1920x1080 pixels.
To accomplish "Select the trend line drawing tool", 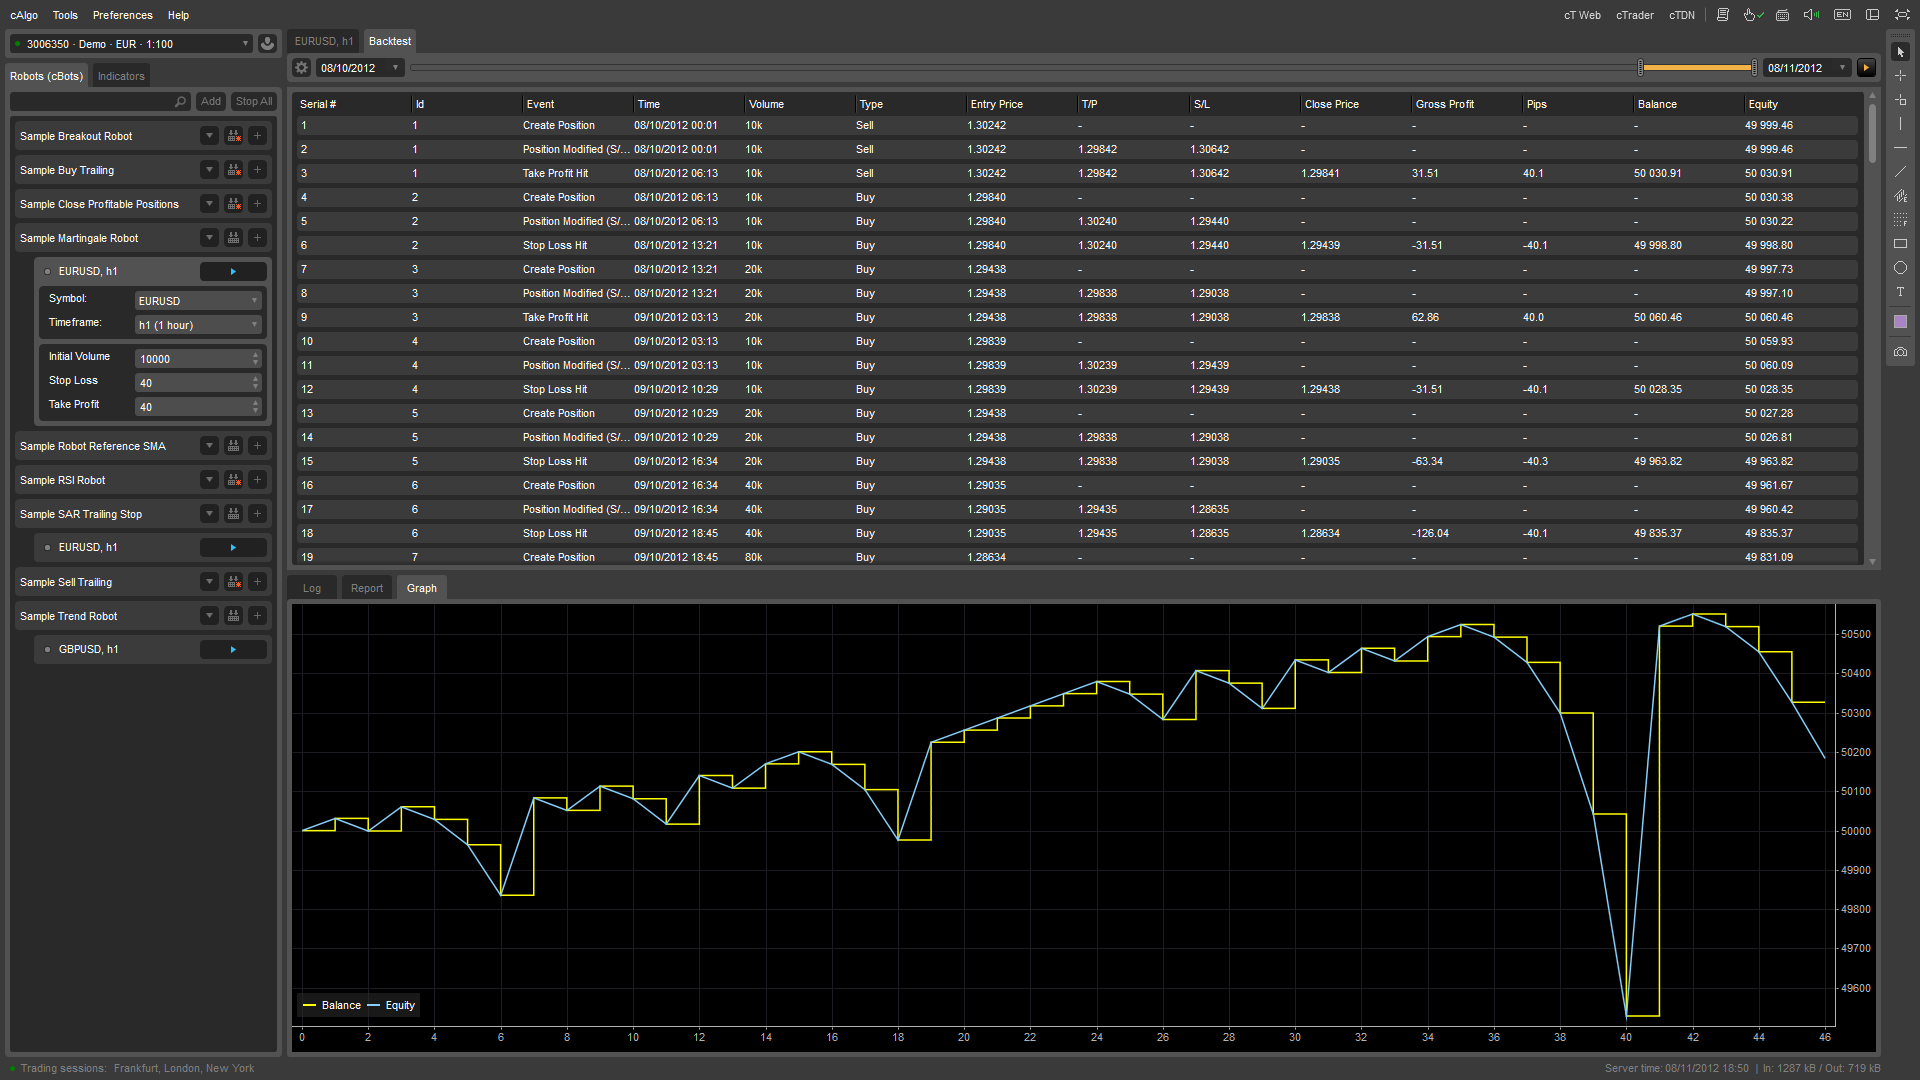I will click(1900, 172).
